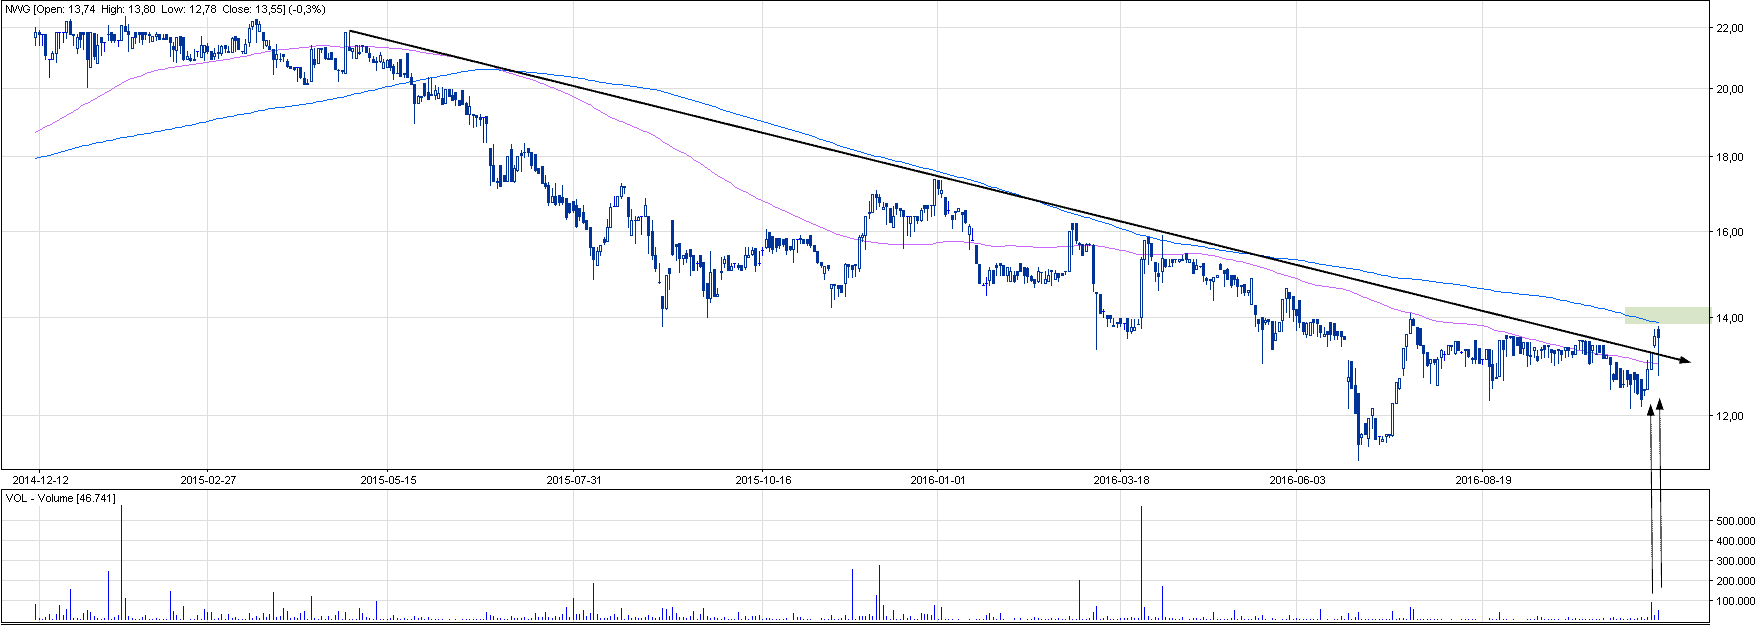Click the 16,00 price axis label
1761x625 pixels.
(x=1730, y=232)
